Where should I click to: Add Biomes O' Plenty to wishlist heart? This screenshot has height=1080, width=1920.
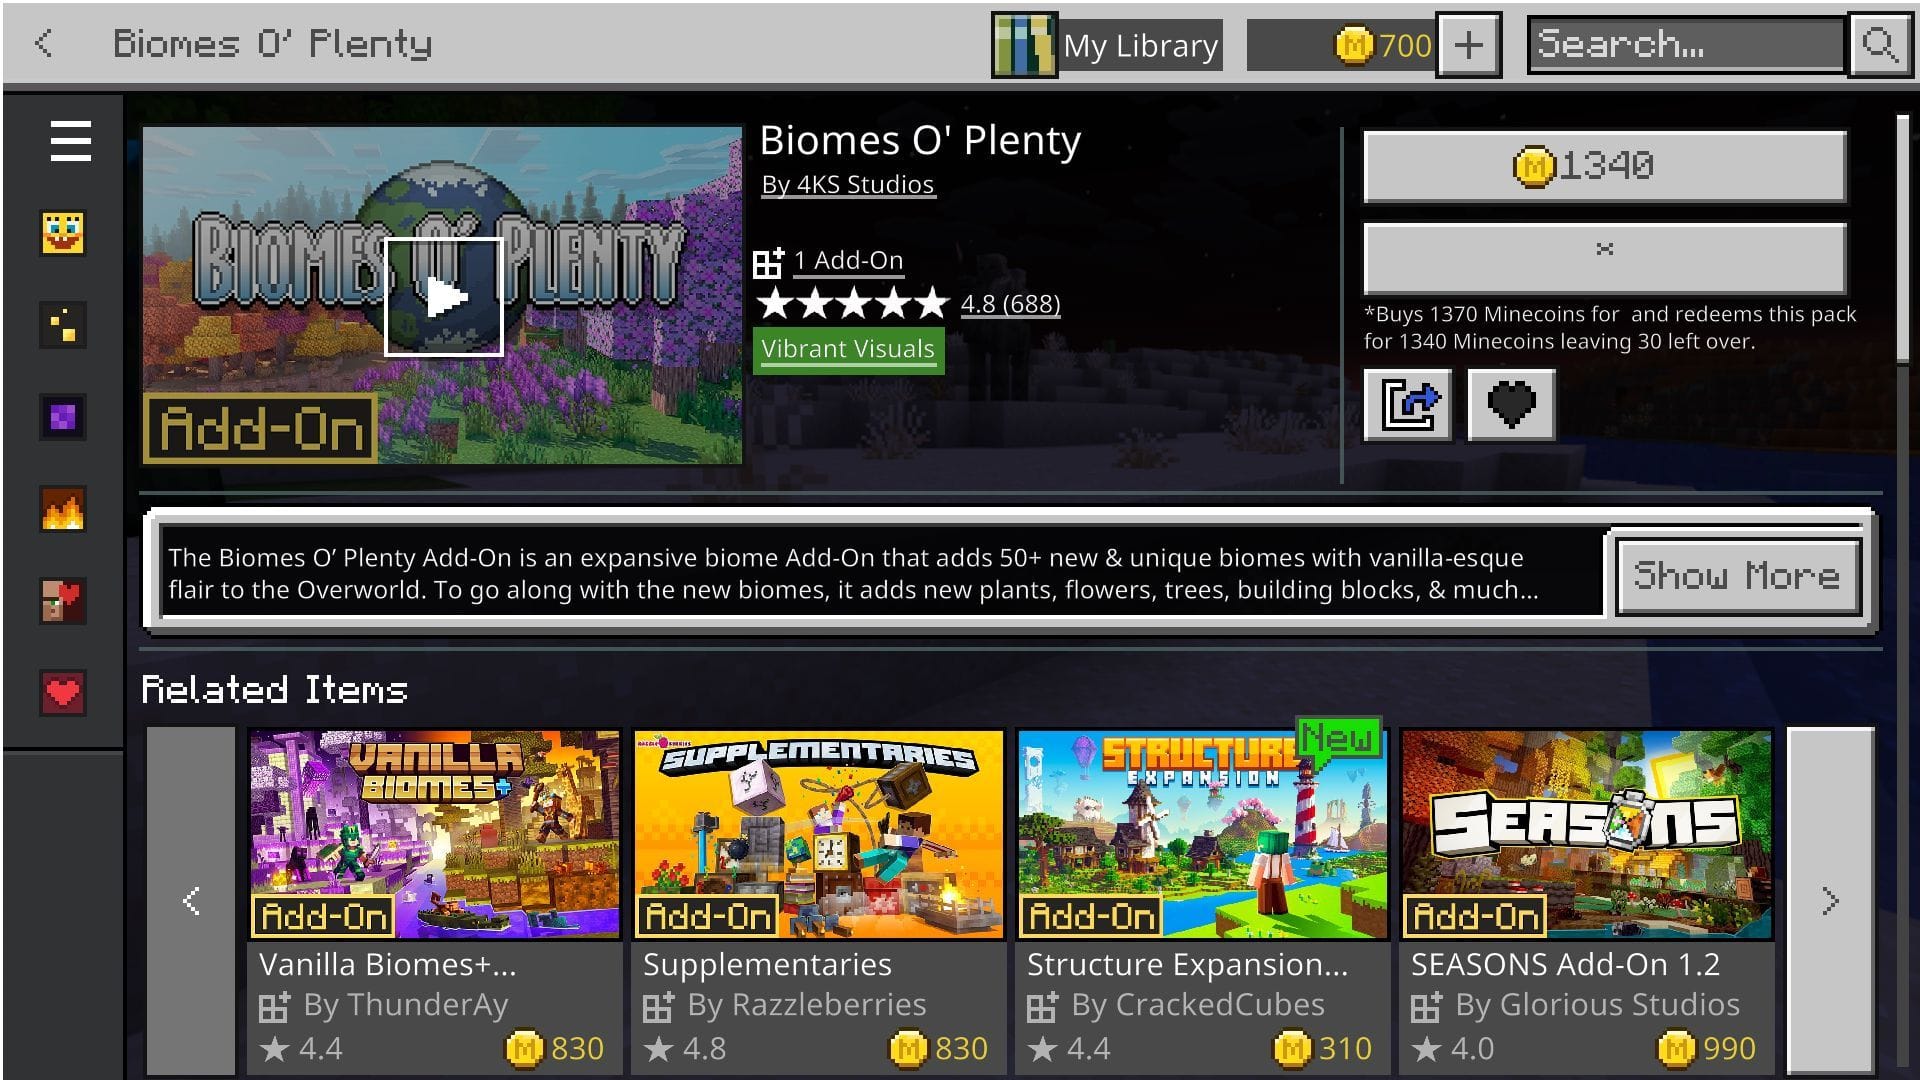click(x=1511, y=405)
